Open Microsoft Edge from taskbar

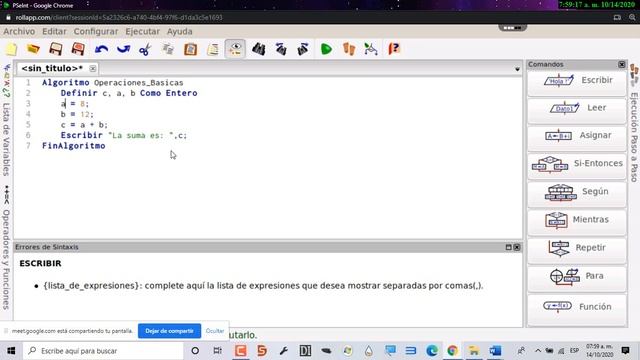pos(432,351)
